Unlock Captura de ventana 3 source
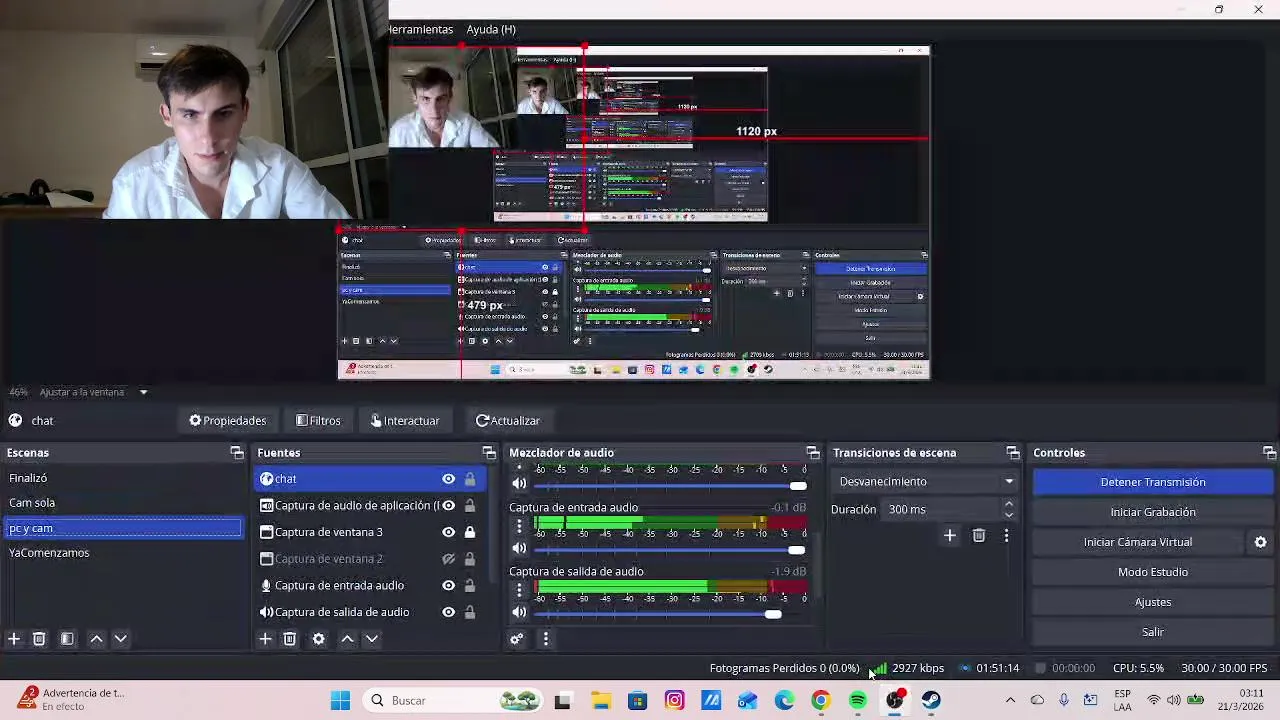The image size is (1280, 720). point(470,532)
